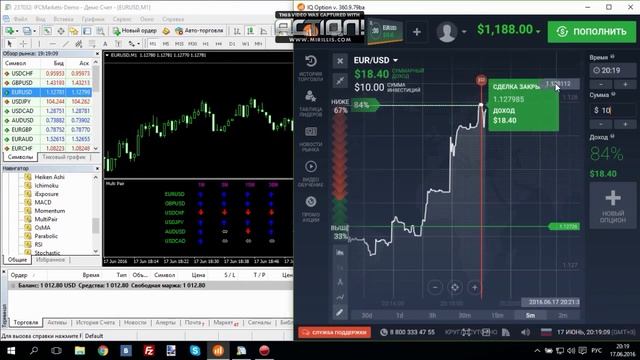Center the chart with crosshair circle
The width and height of the screenshot is (640, 360).
[x=455, y=287]
